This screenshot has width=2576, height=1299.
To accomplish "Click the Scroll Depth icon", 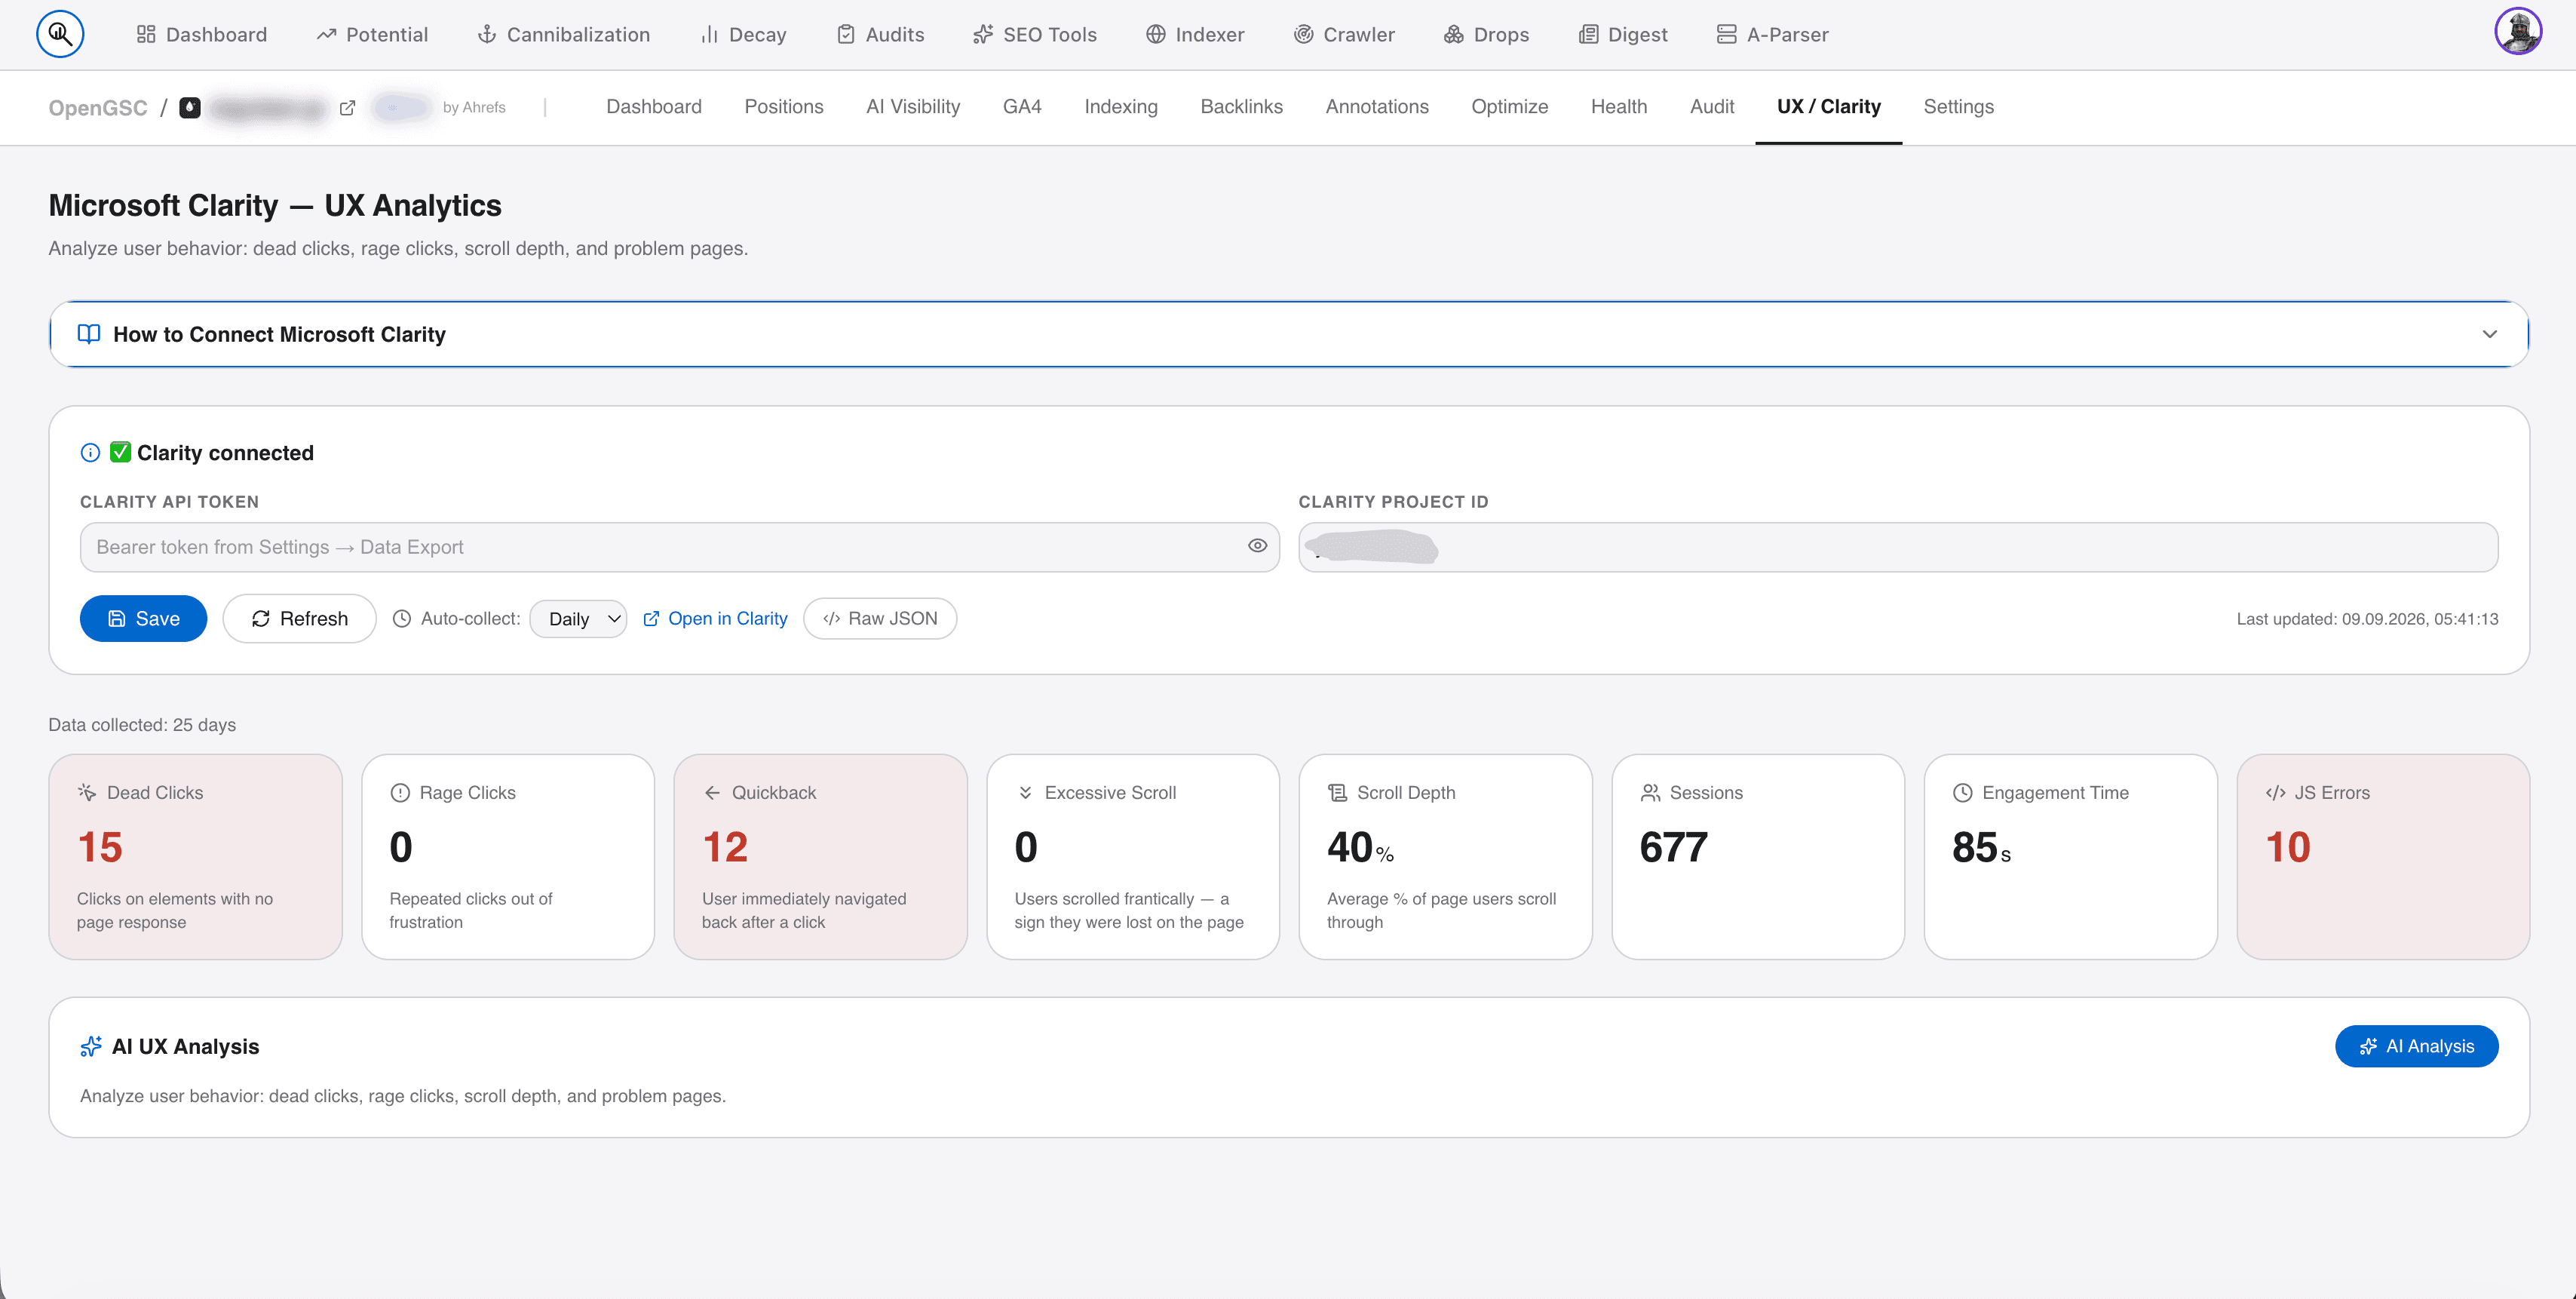I will click(1337, 793).
